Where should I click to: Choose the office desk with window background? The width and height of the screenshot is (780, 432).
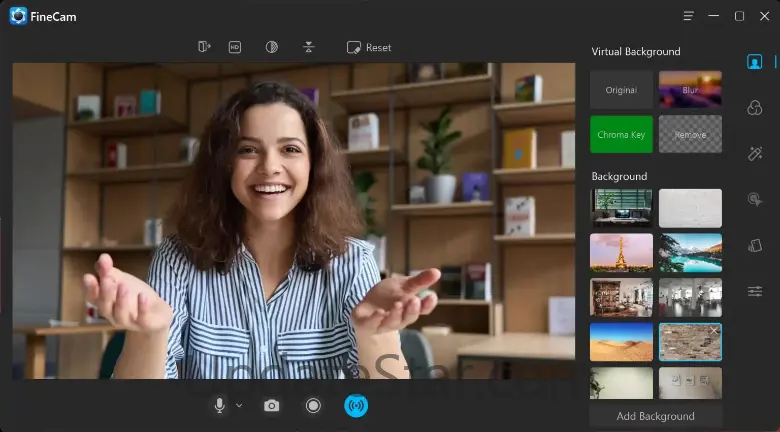pos(621,208)
